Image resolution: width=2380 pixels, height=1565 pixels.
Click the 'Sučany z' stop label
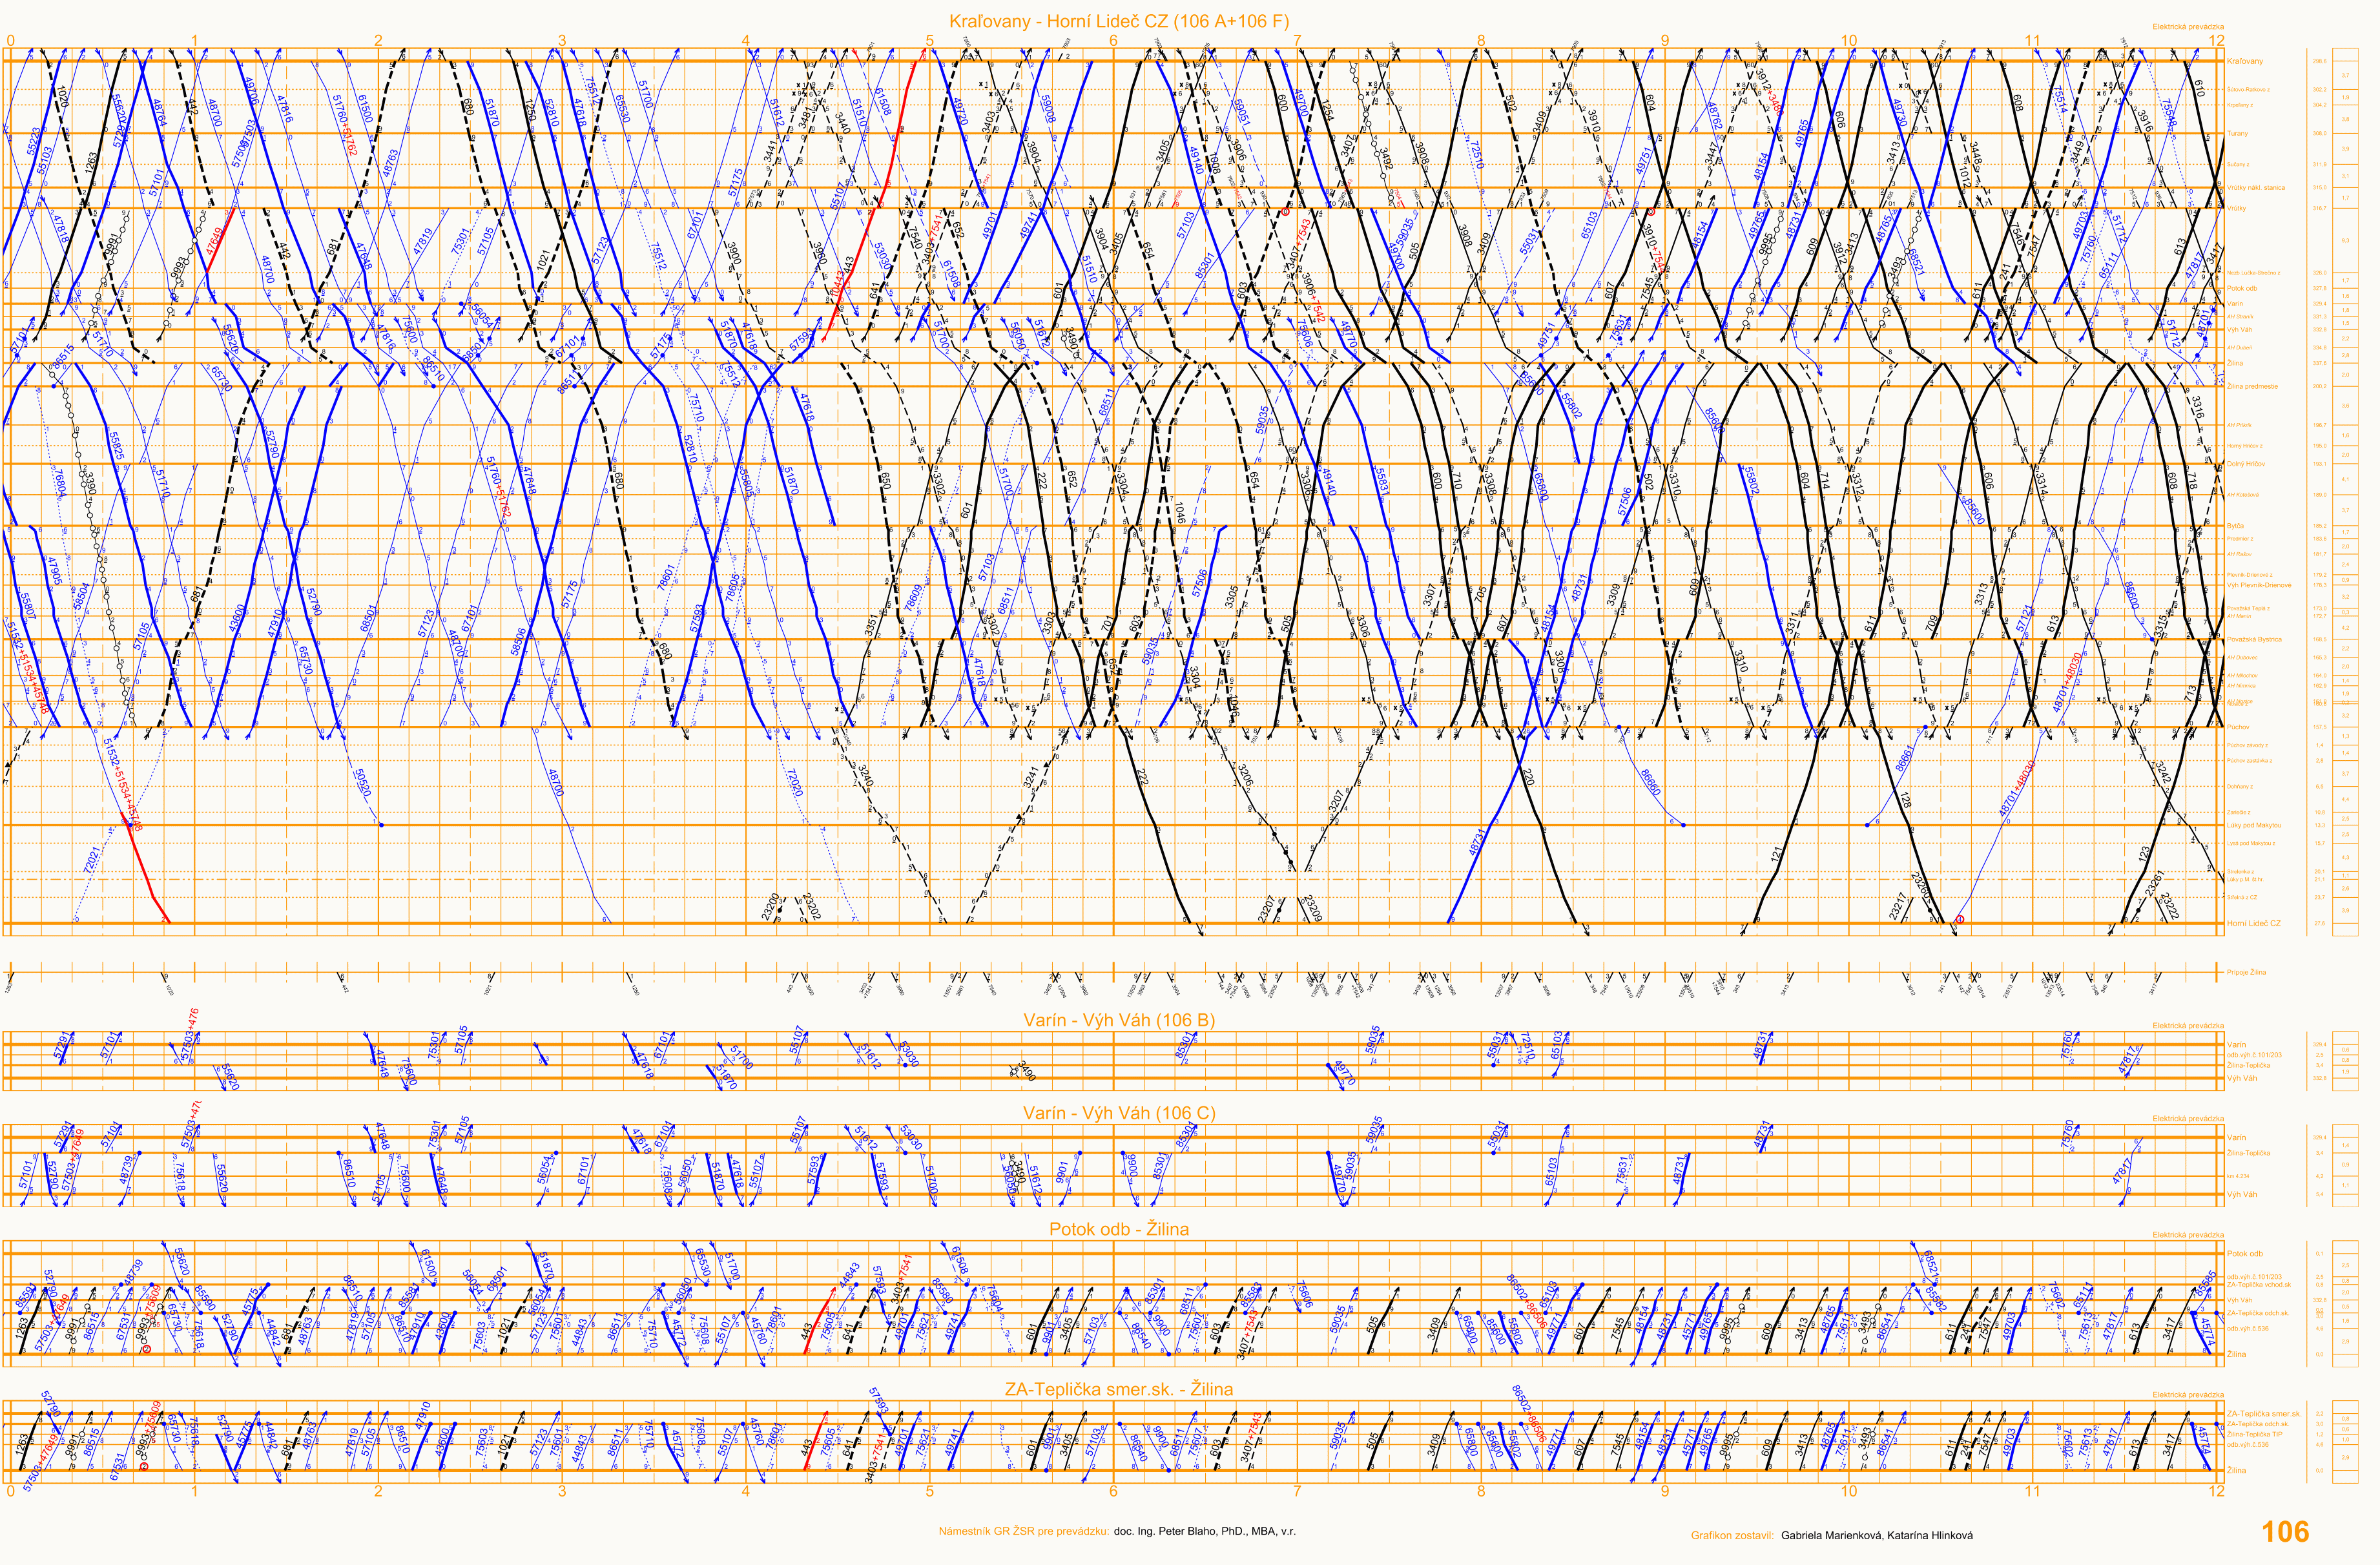tap(2238, 164)
